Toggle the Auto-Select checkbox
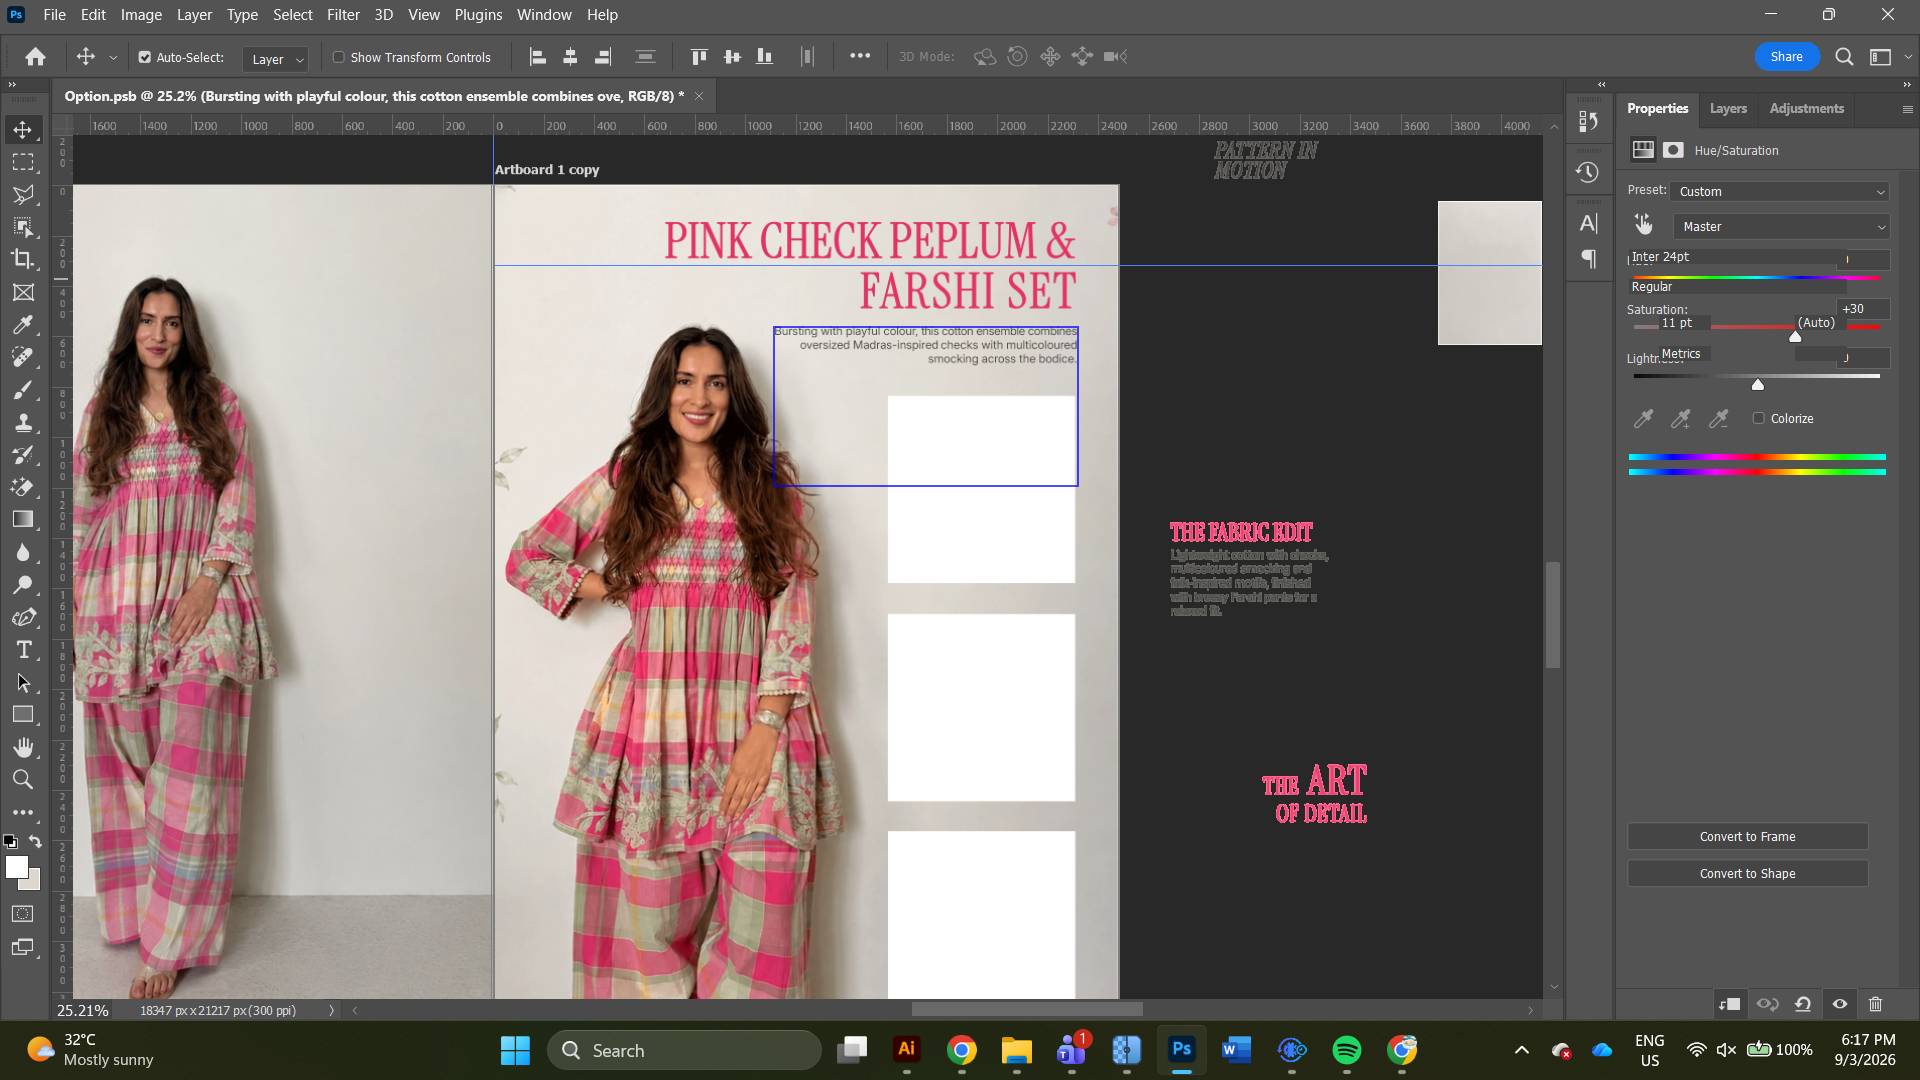1920x1080 pixels. 145,58
